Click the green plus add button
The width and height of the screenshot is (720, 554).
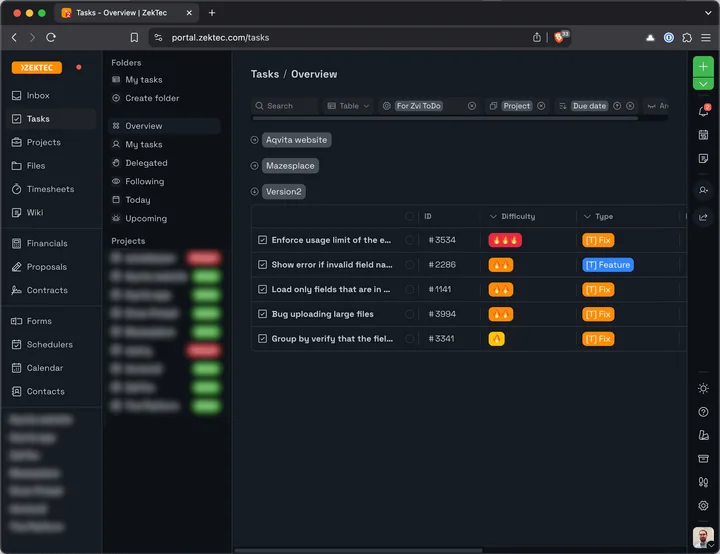coord(703,67)
